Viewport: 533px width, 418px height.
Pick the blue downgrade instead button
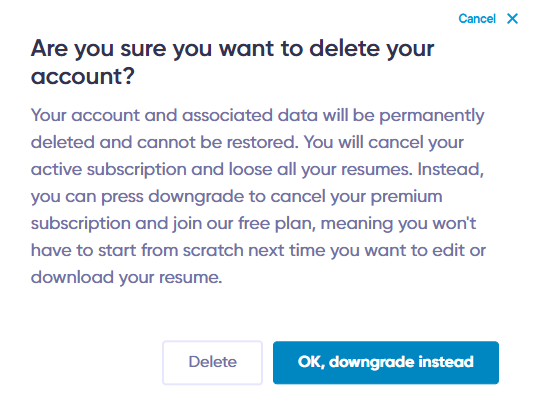pyautogui.click(x=386, y=362)
